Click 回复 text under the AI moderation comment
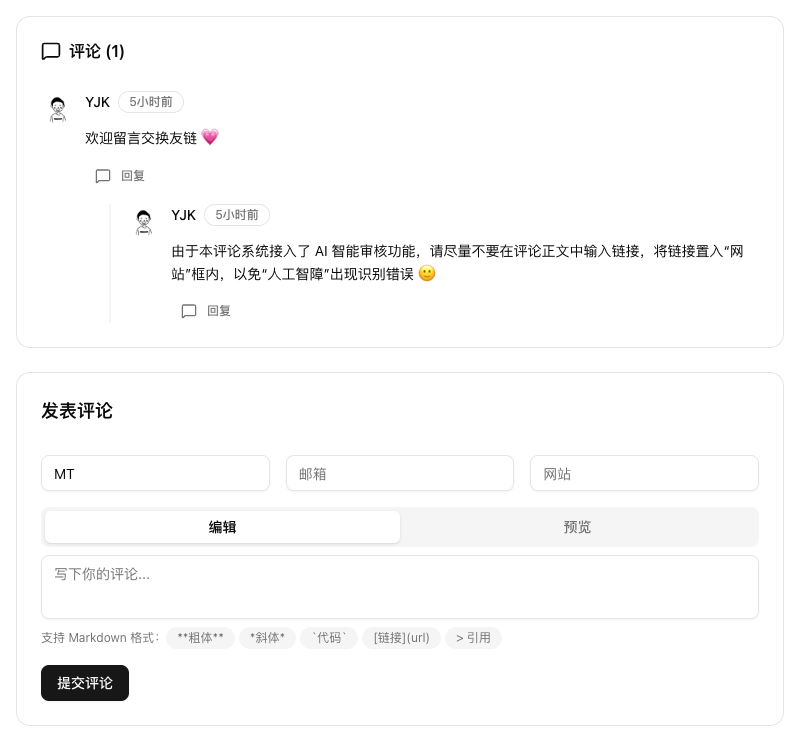The image size is (802, 748). (219, 311)
